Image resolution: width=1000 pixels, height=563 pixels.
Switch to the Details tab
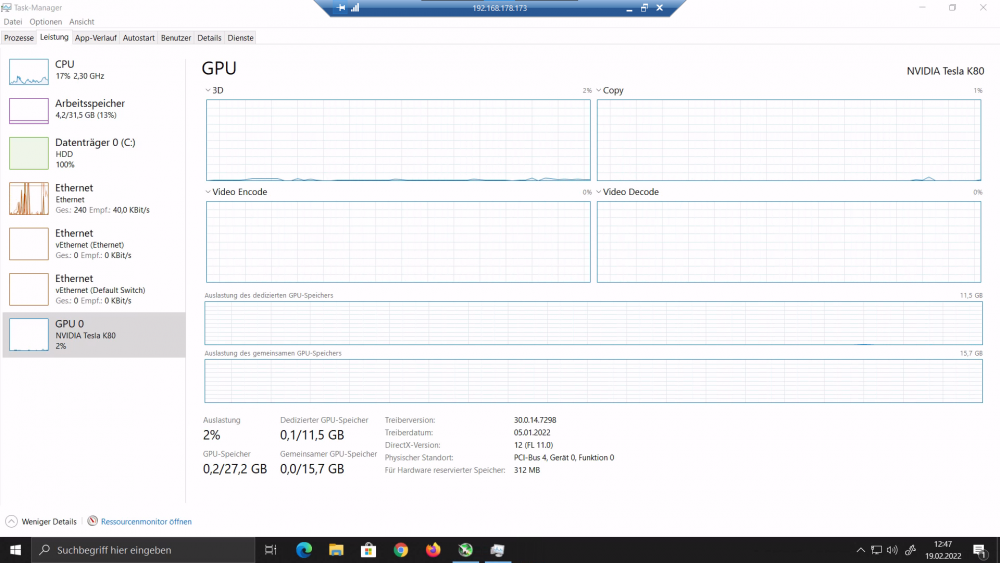click(209, 38)
